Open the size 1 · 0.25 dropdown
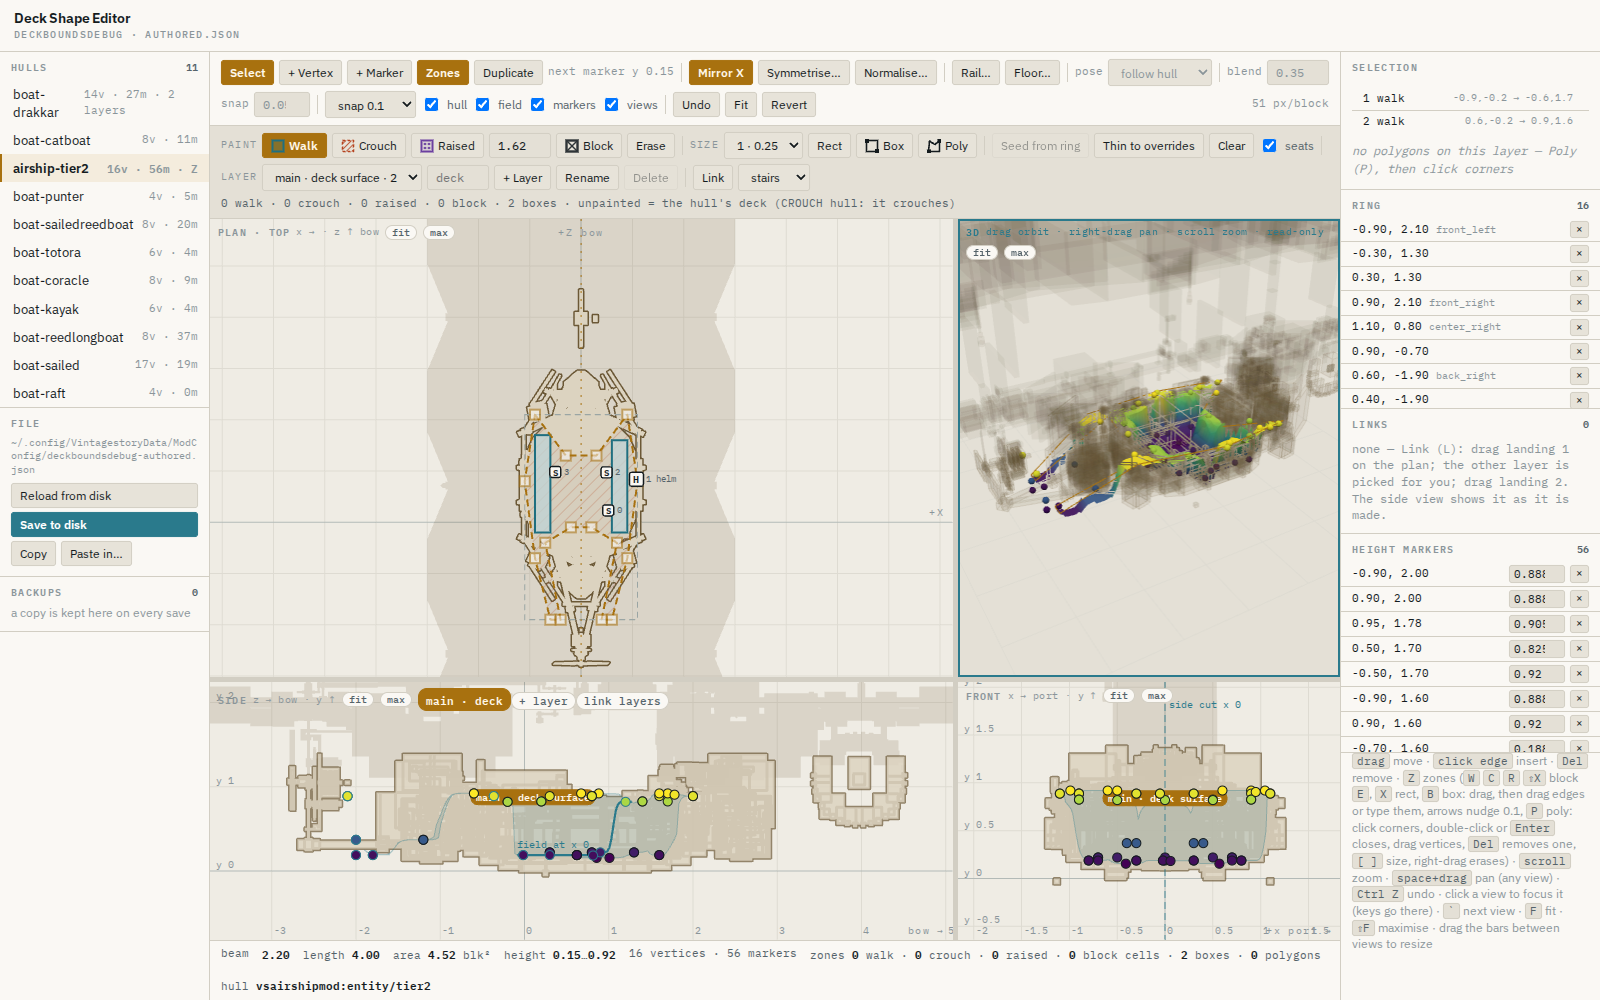1600x1000 pixels. (763, 146)
